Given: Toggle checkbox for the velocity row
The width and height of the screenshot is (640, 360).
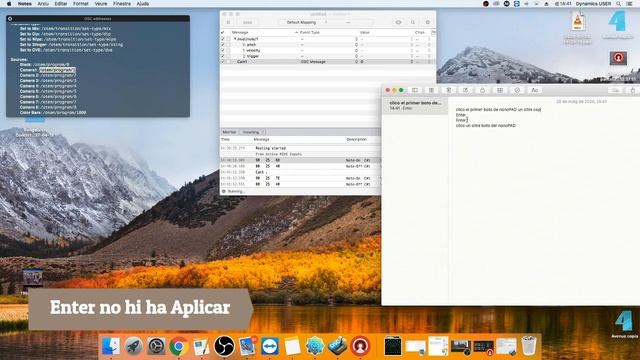Looking at the screenshot, I should coord(223,51).
